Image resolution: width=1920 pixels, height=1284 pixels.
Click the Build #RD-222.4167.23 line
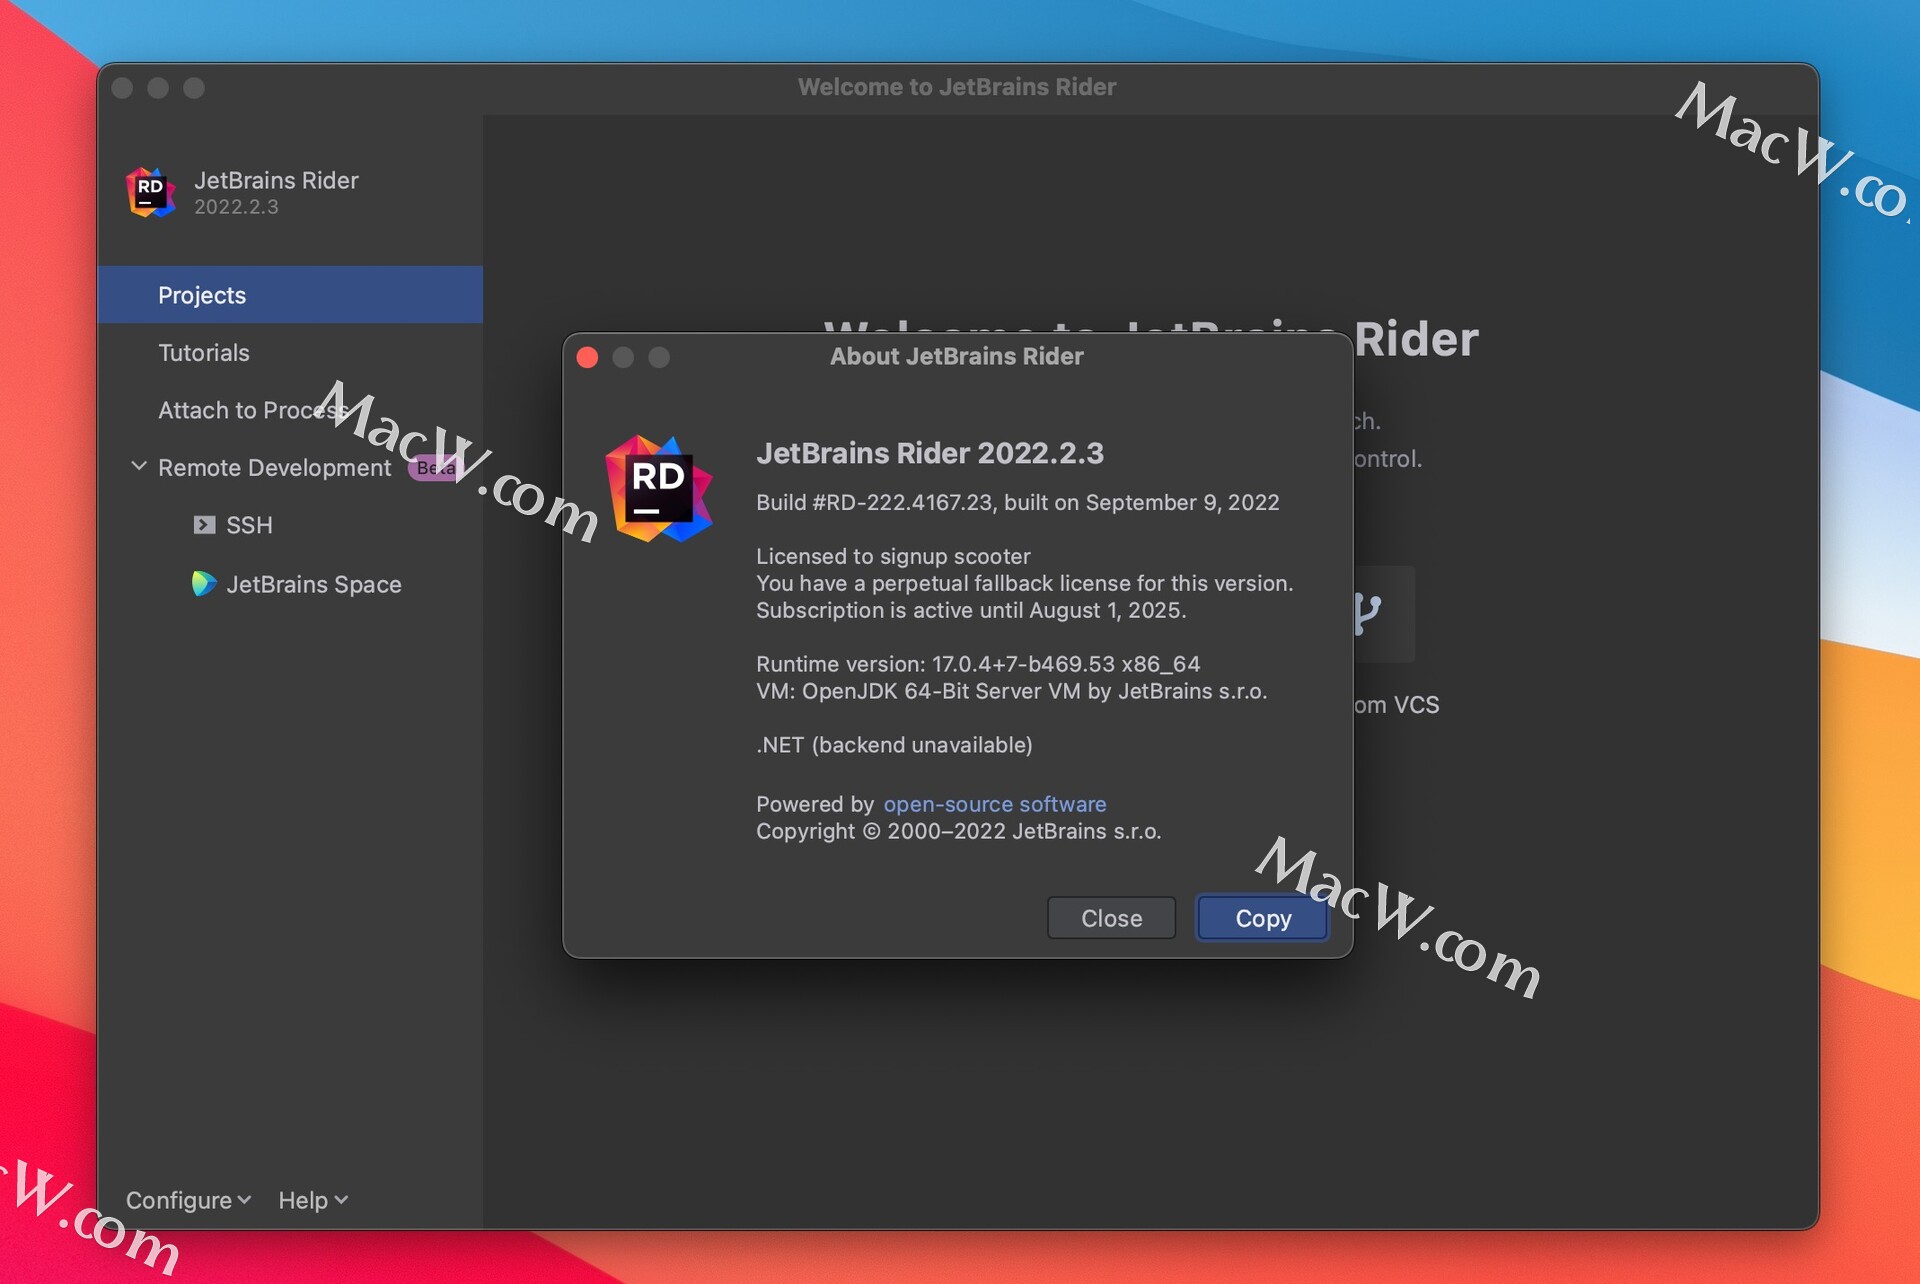(1017, 502)
